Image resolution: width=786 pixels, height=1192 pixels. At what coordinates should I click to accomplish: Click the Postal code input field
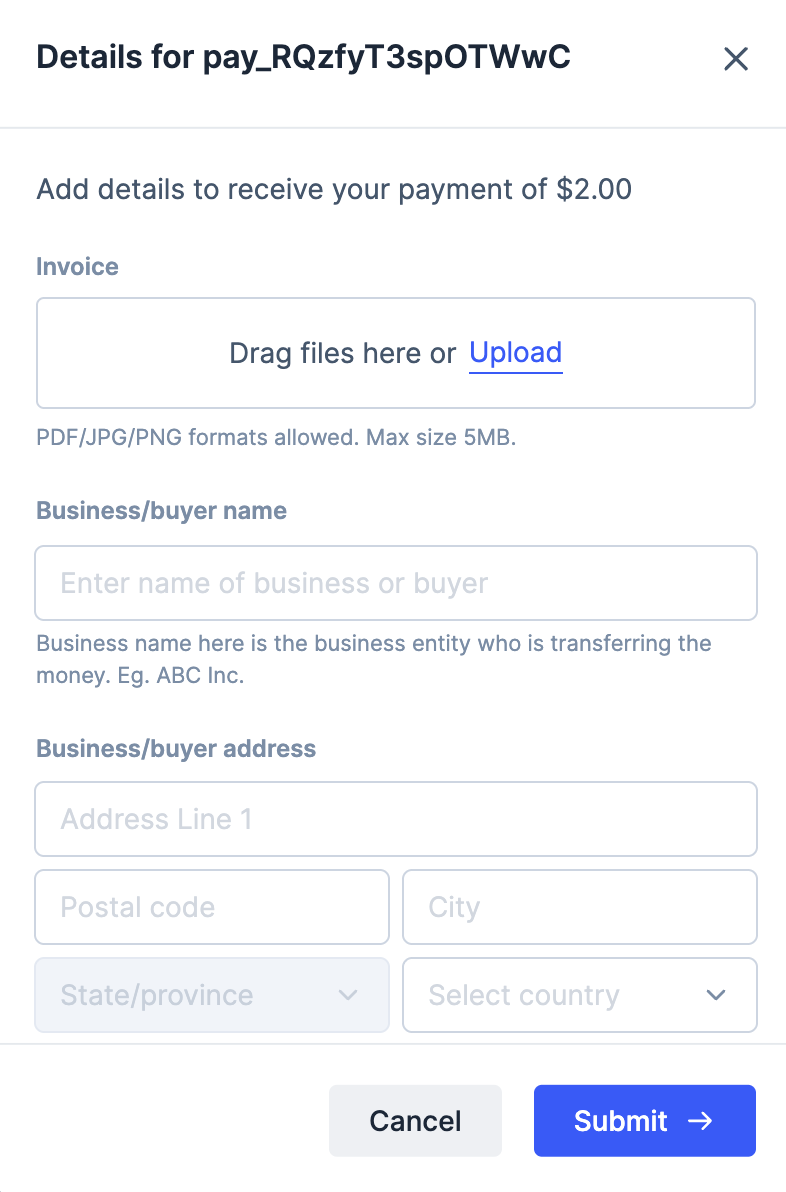click(211, 907)
